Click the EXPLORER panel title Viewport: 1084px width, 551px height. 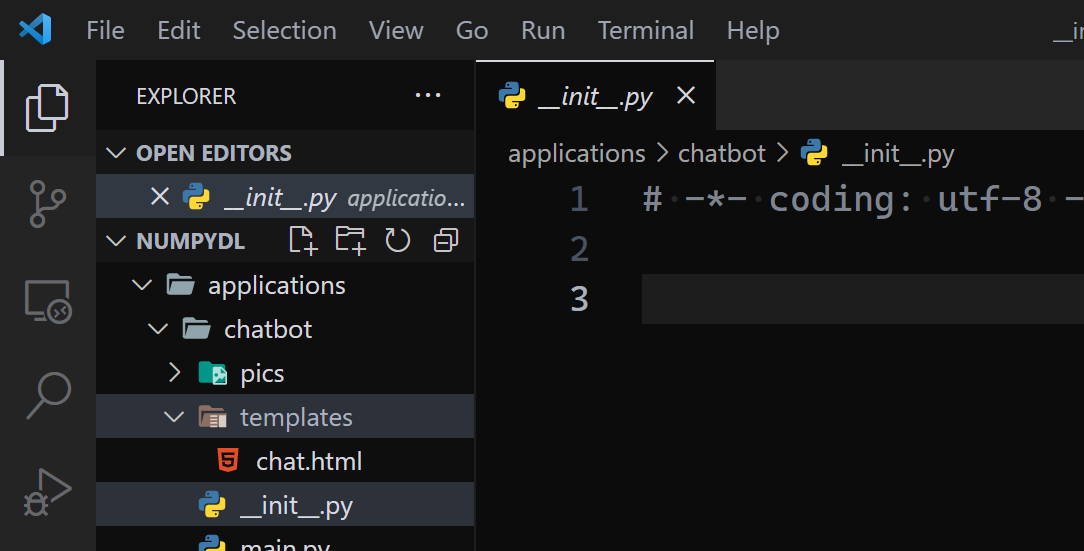click(x=186, y=96)
